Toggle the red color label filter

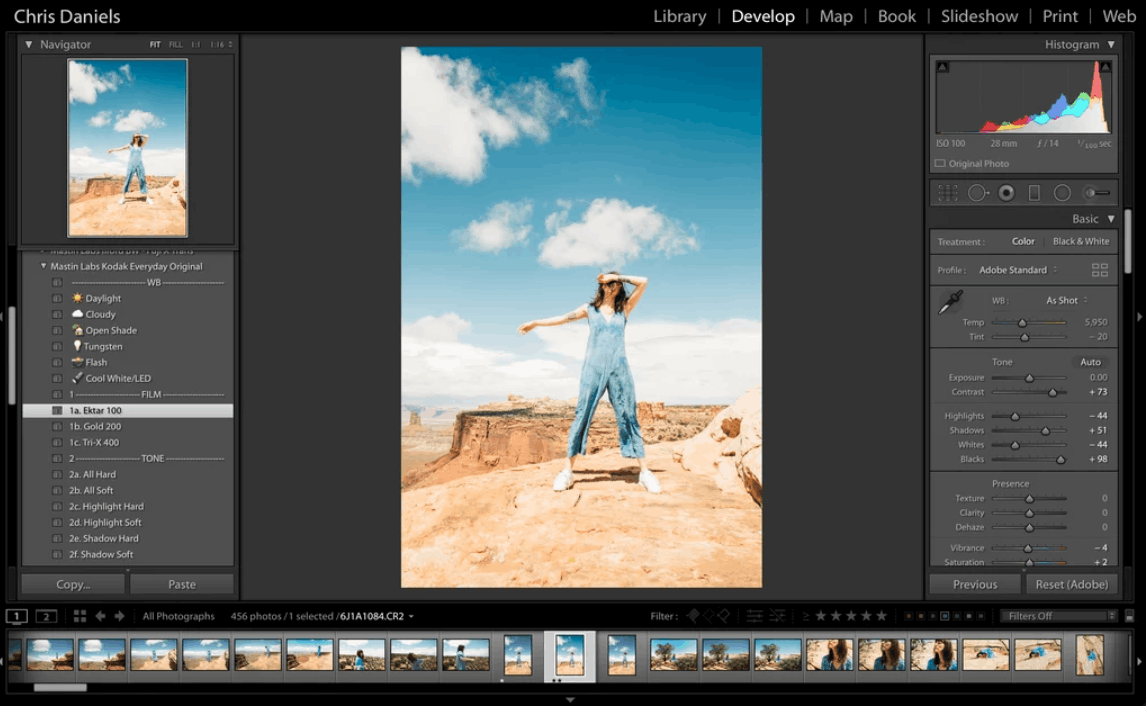(x=908, y=616)
